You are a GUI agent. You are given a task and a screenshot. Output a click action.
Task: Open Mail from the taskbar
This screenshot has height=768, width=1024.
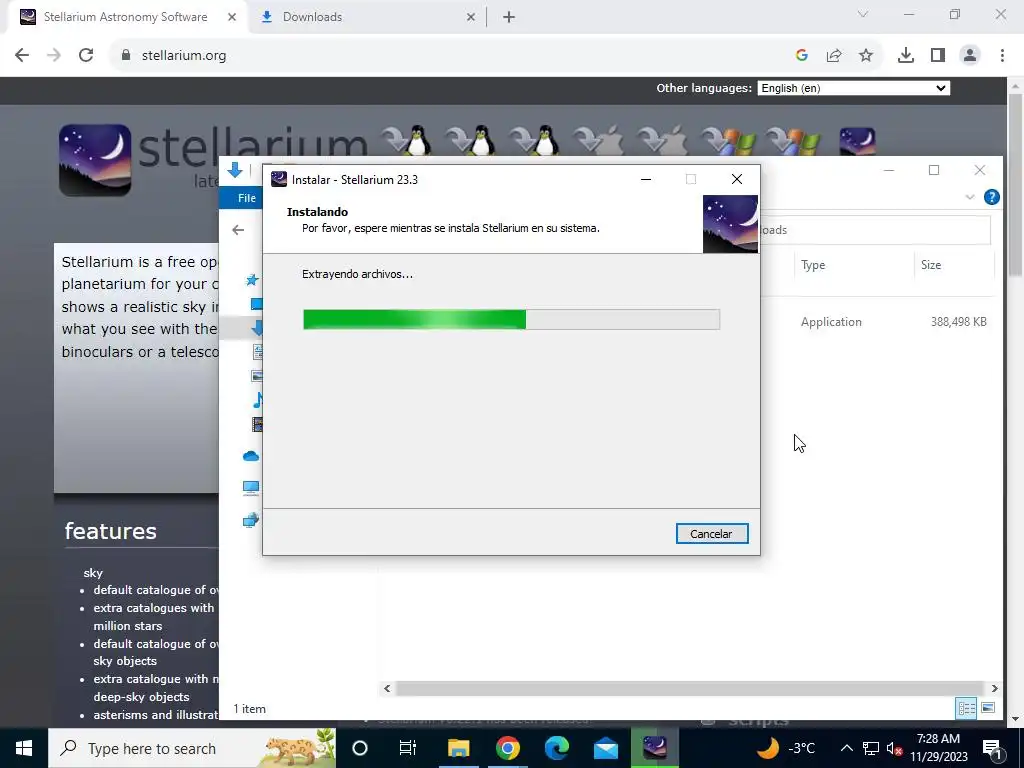coord(606,748)
